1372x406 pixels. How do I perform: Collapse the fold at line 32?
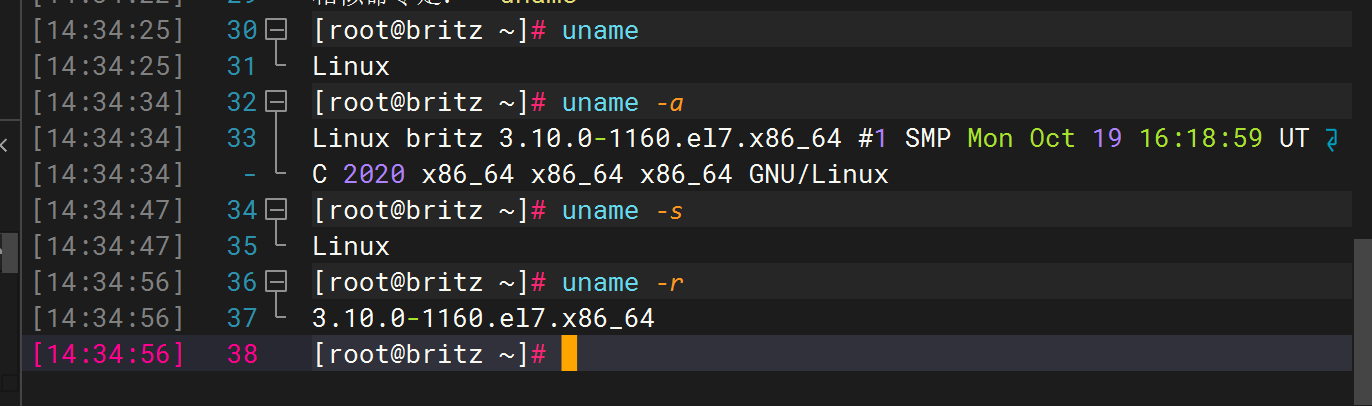tap(276, 103)
